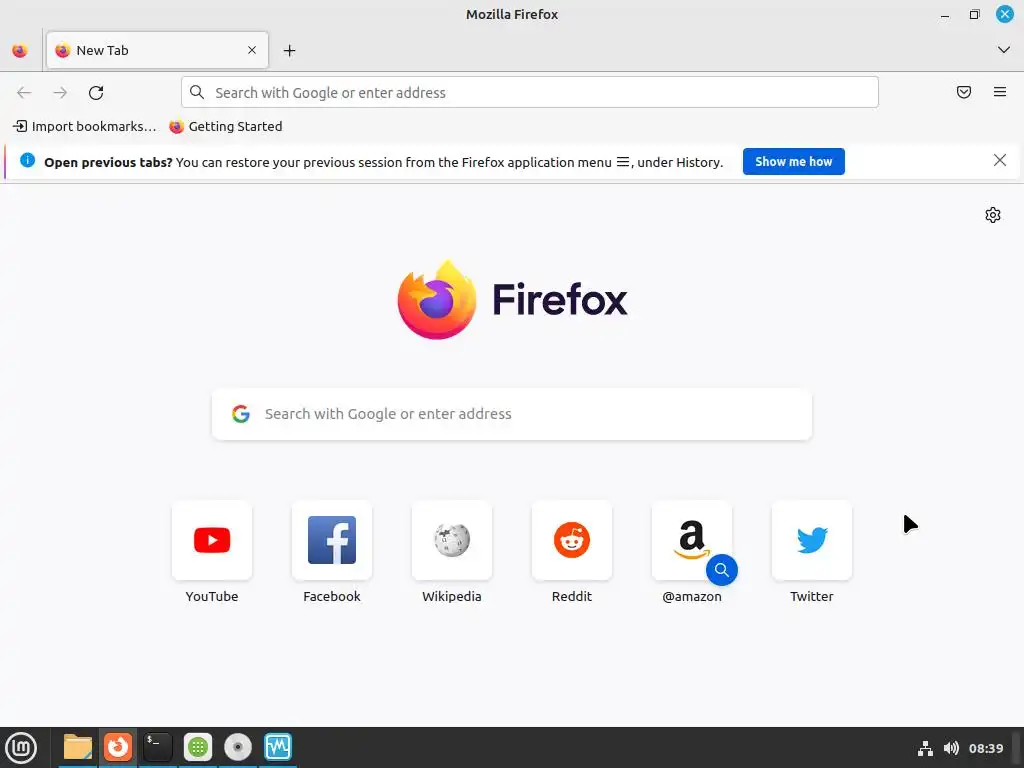Click the info icon in notification bar
Screen dimensions: 1024x768
point(27,161)
